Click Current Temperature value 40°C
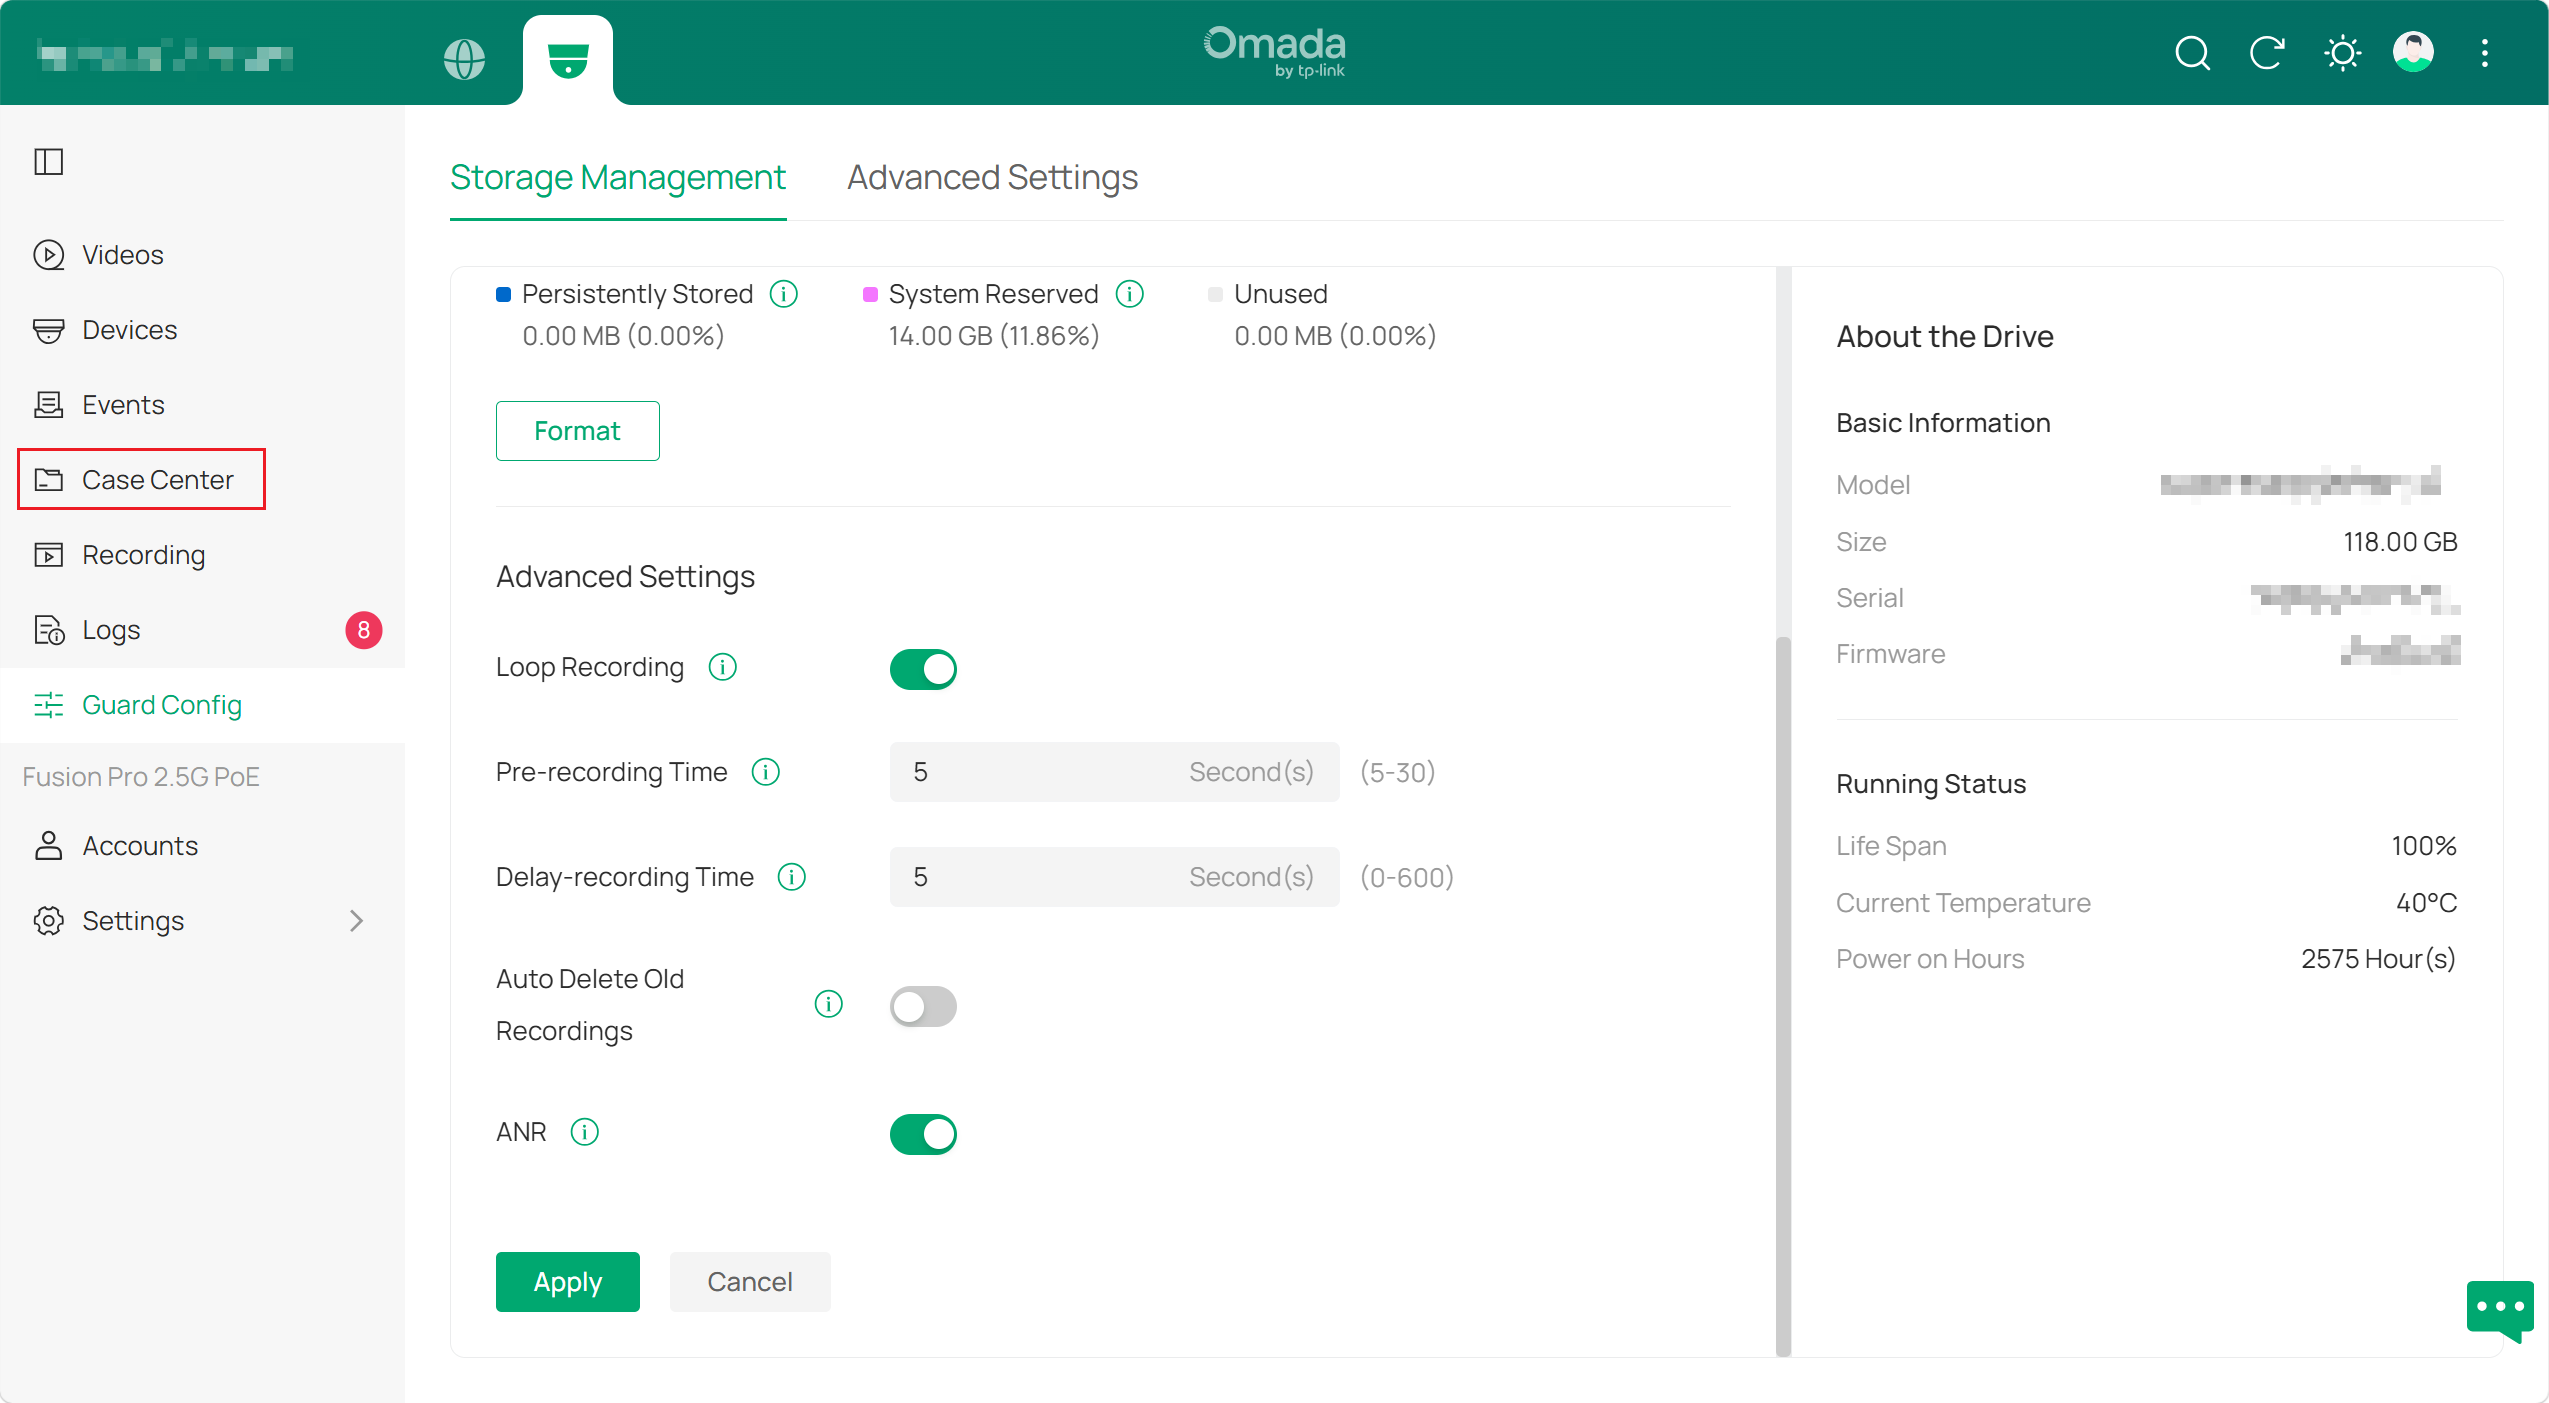The height and width of the screenshot is (1403, 2549). pos(2426,903)
